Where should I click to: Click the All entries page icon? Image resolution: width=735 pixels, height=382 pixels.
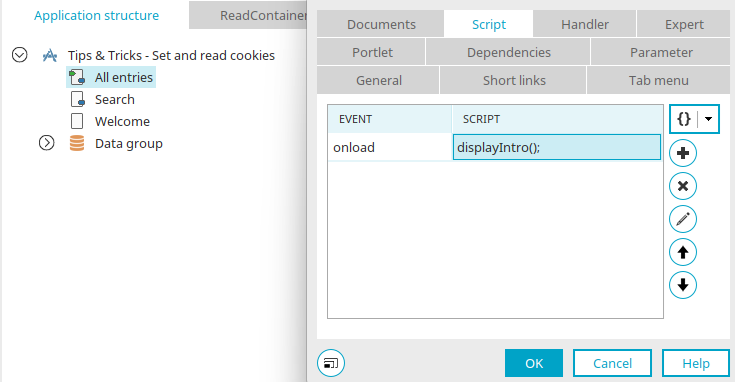click(x=77, y=77)
